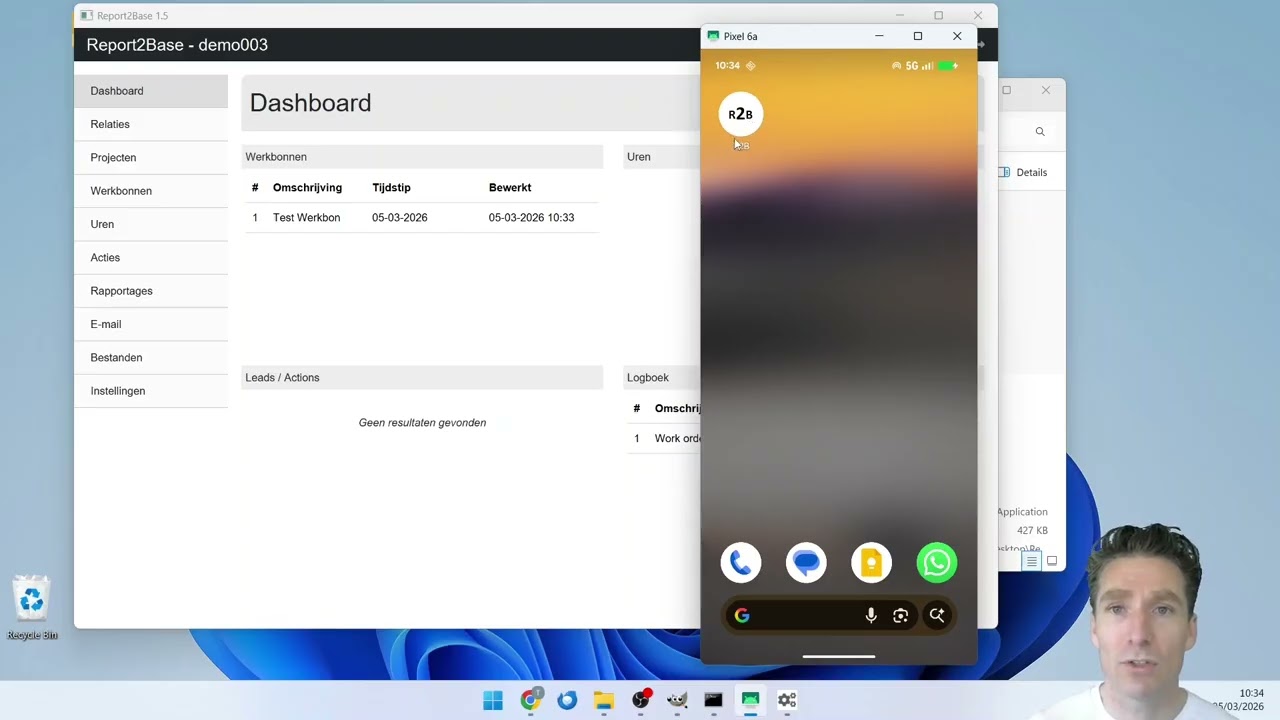This screenshot has width=1280, height=720.
Task: Launch Google Keep from the phone dock
Action: coord(871,563)
